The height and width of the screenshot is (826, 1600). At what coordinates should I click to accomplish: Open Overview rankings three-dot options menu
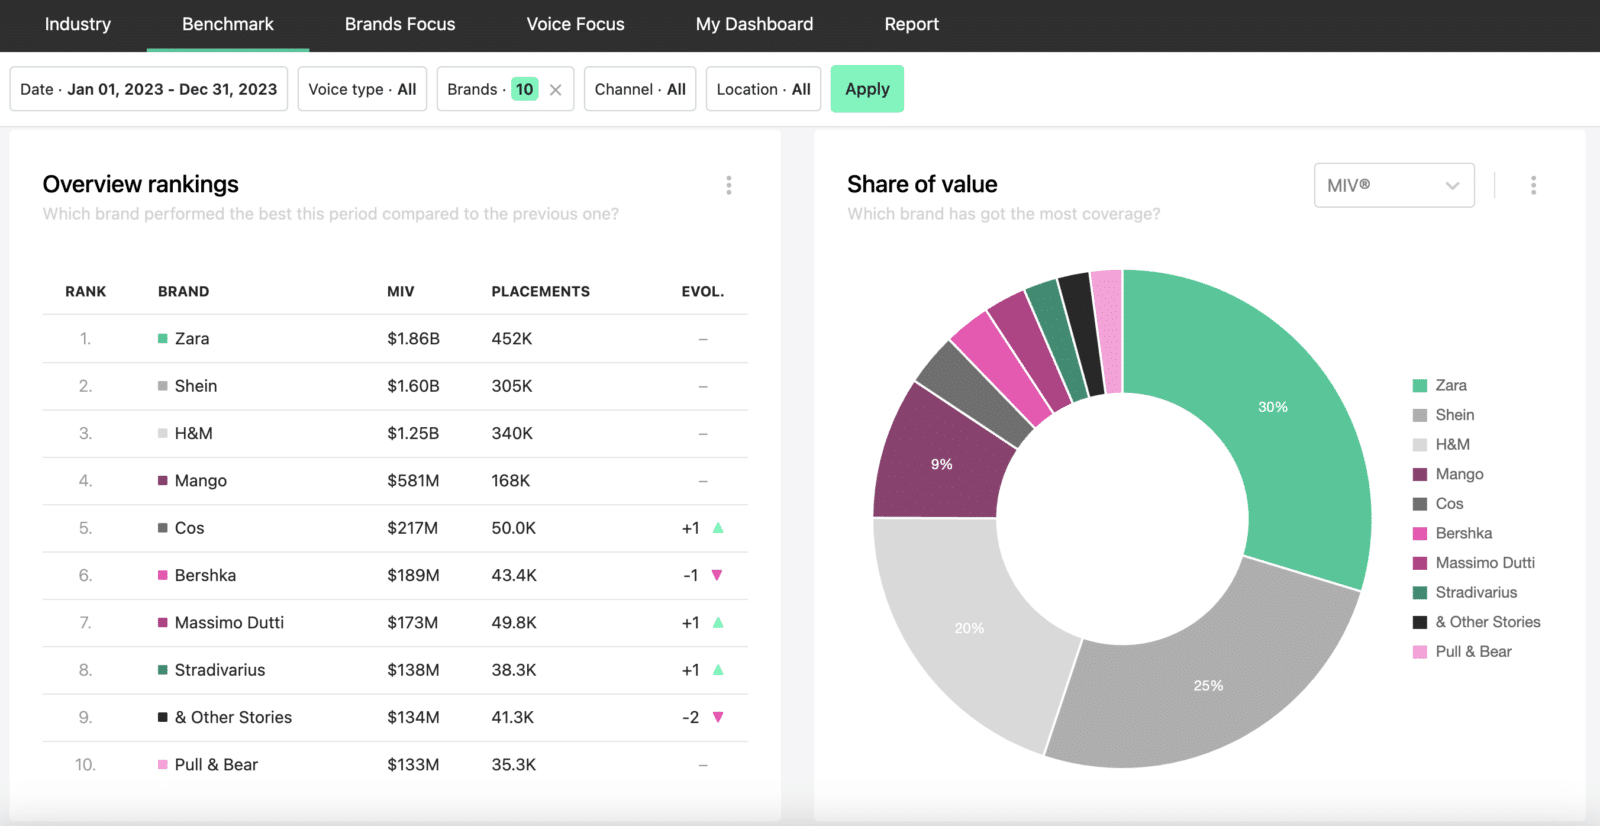(728, 185)
